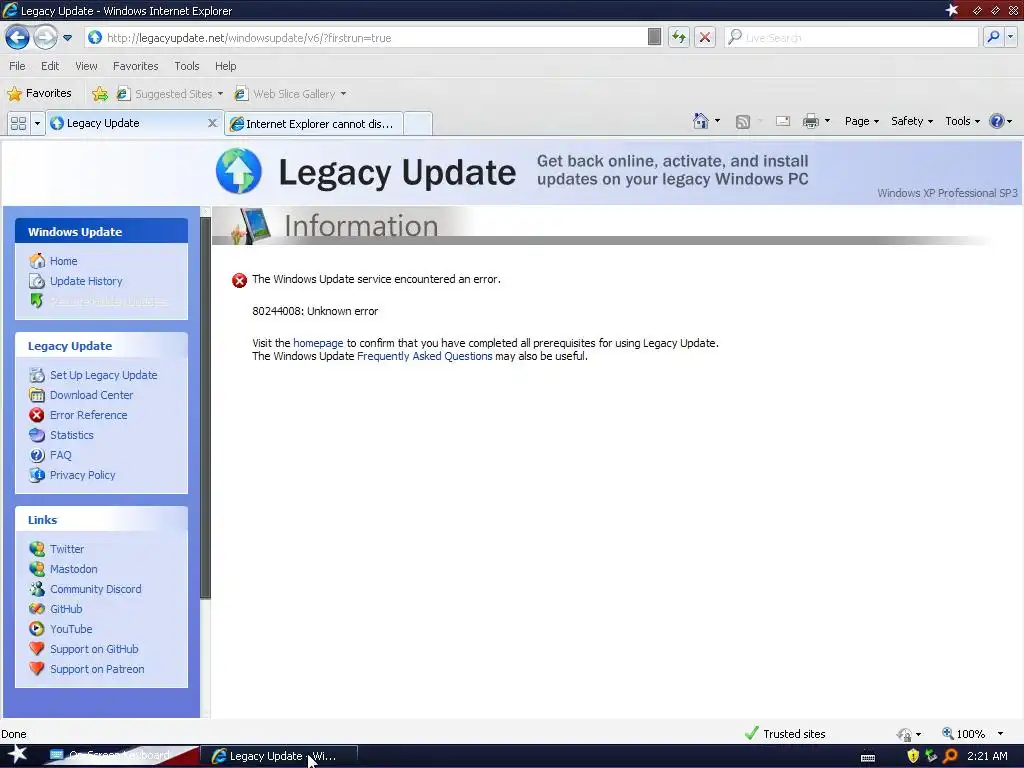
Task: Click the Print icon
Action: click(x=810, y=121)
